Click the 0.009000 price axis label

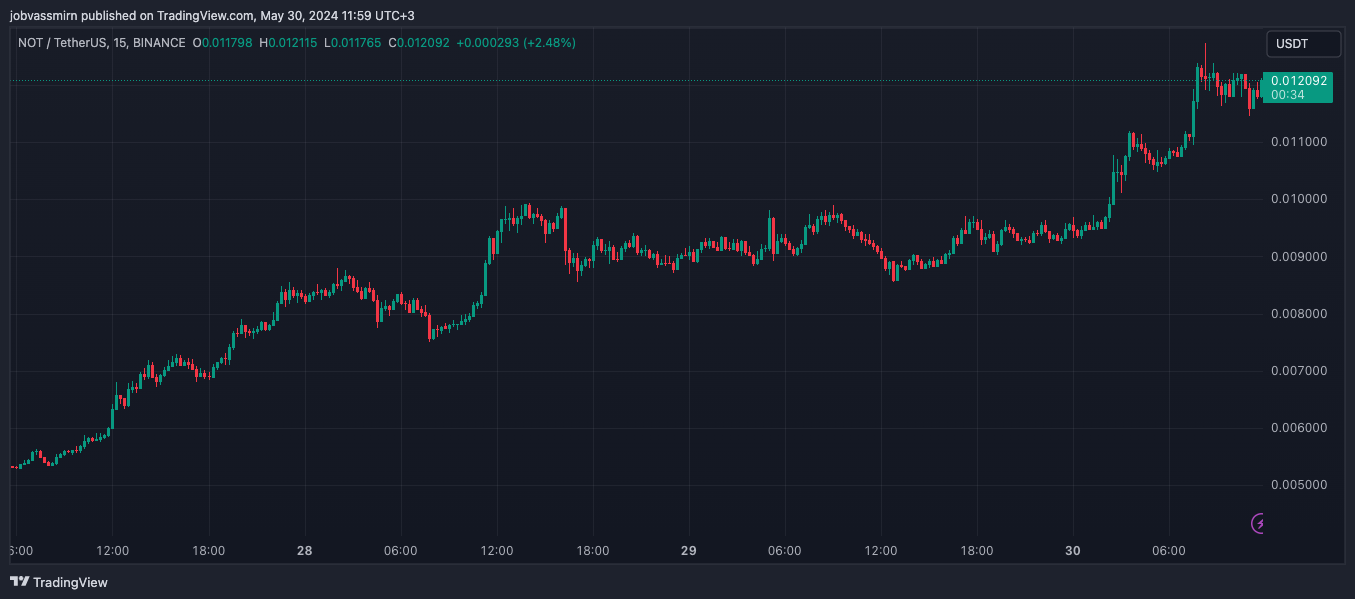click(x=1298, y=257)
